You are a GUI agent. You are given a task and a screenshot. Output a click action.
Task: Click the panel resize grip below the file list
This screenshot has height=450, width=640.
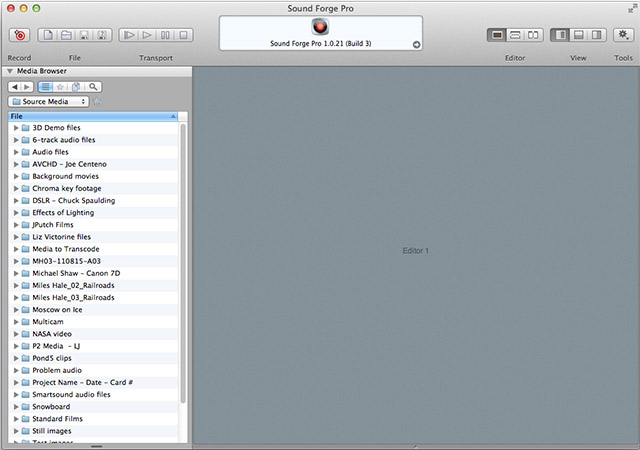pyautogui.click(x=97, y=446)
